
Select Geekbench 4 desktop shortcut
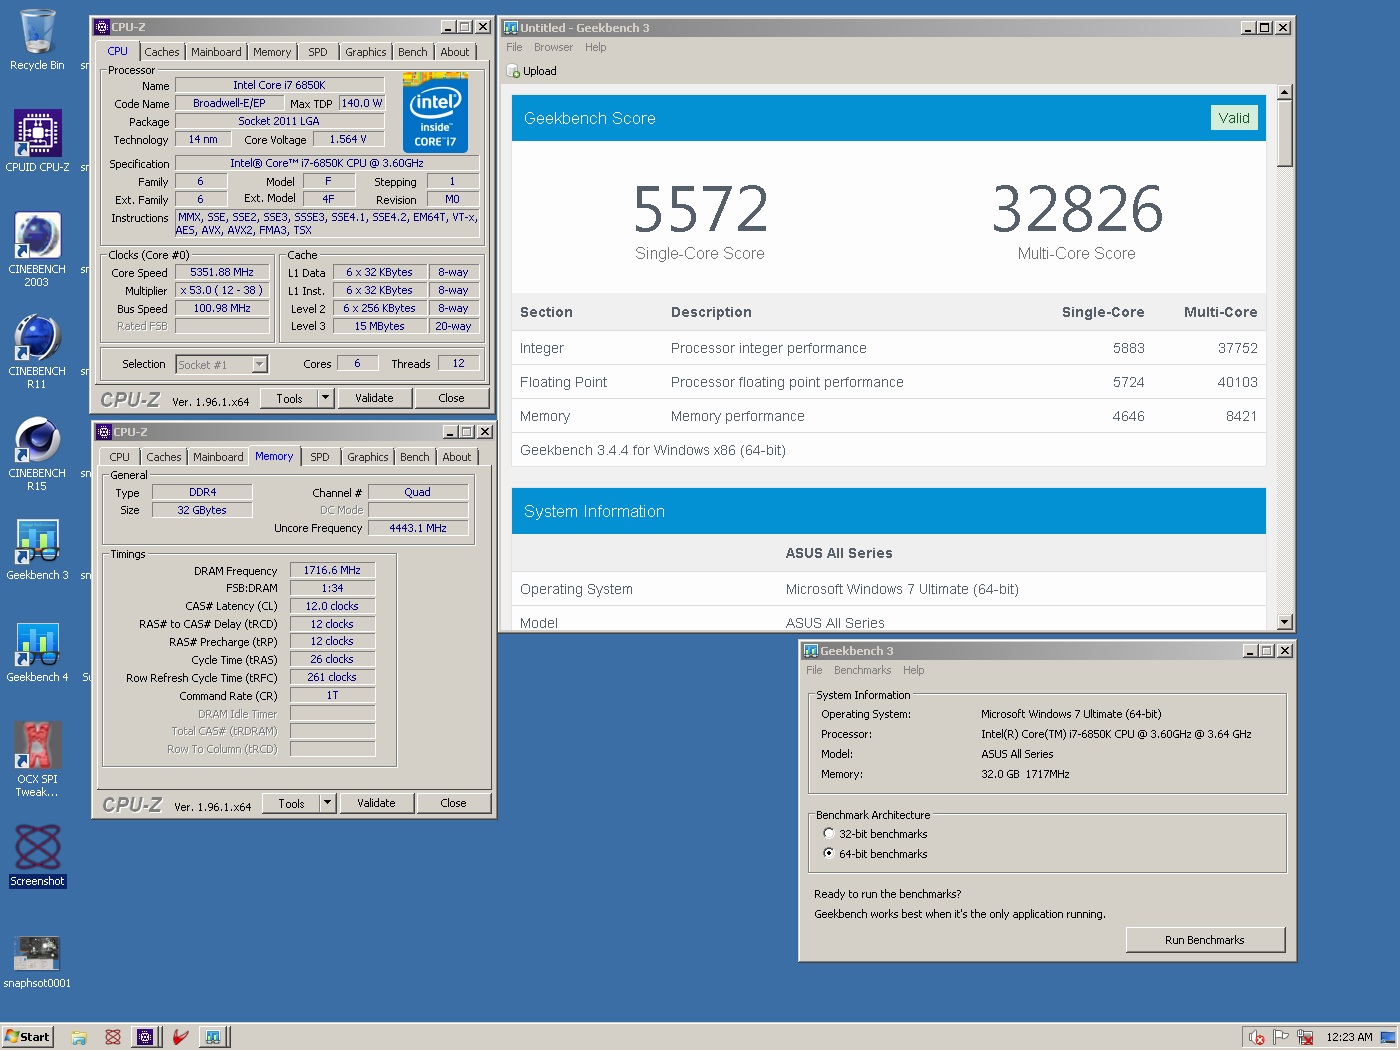coord(37,651)
